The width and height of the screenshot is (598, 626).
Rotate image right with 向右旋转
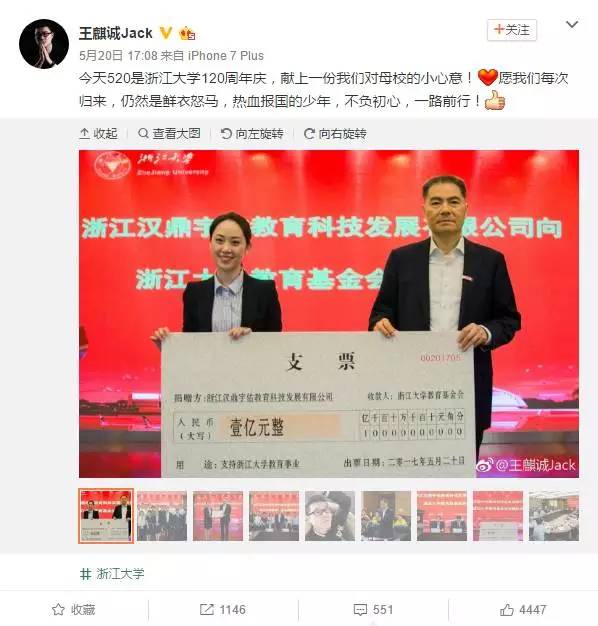tap(335, 133)
